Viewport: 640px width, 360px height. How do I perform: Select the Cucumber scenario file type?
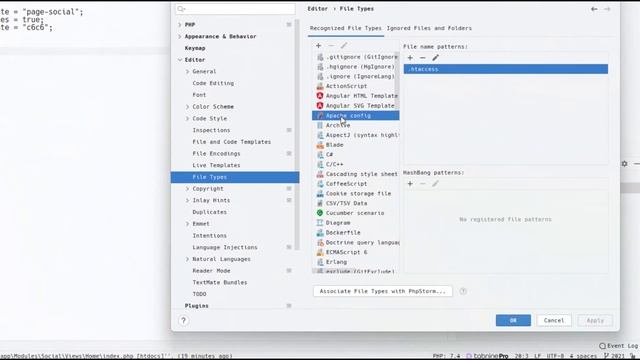coord(356,213)
